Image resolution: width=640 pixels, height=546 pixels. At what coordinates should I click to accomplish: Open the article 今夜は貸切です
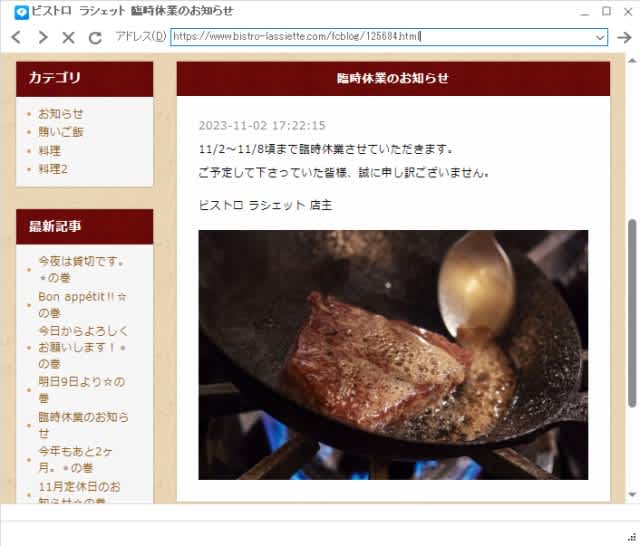pyautogui.click(x=81, y=269)
